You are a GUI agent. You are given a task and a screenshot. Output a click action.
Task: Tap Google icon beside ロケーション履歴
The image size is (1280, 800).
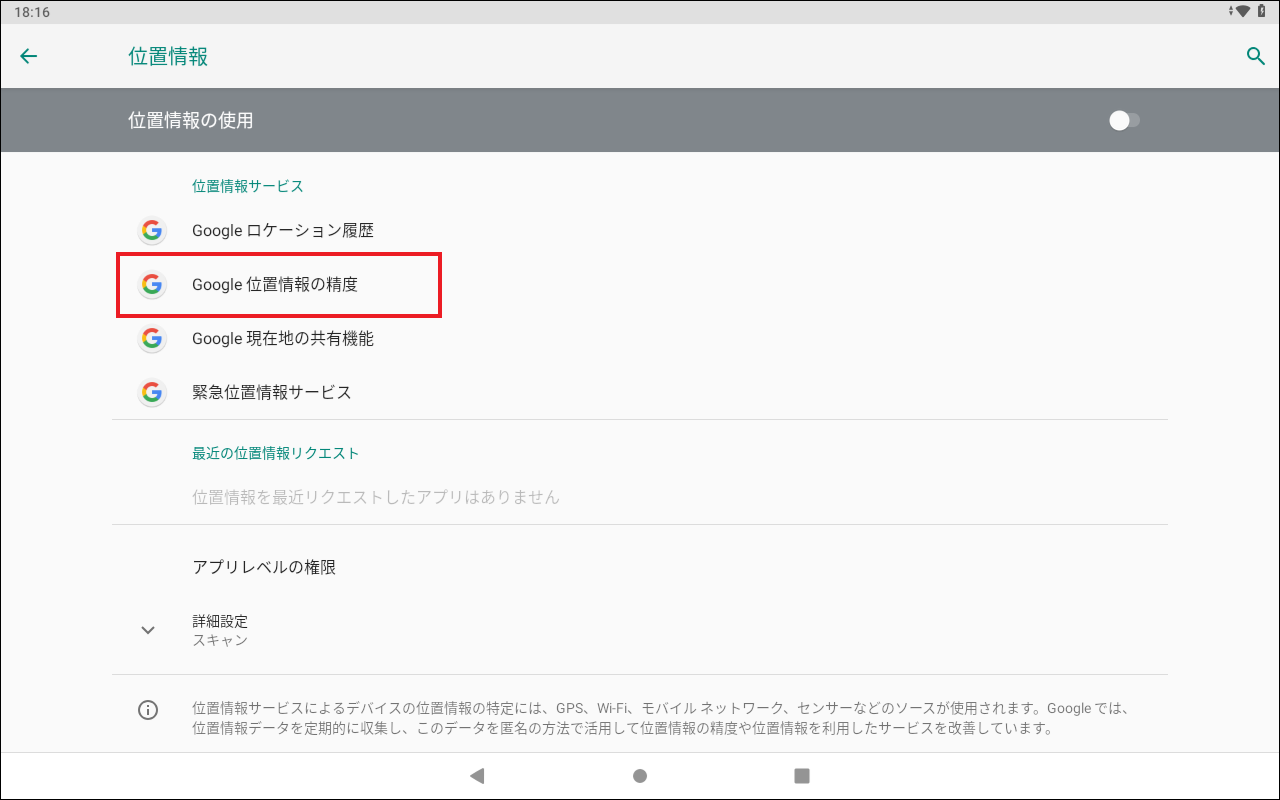(151, 231)
